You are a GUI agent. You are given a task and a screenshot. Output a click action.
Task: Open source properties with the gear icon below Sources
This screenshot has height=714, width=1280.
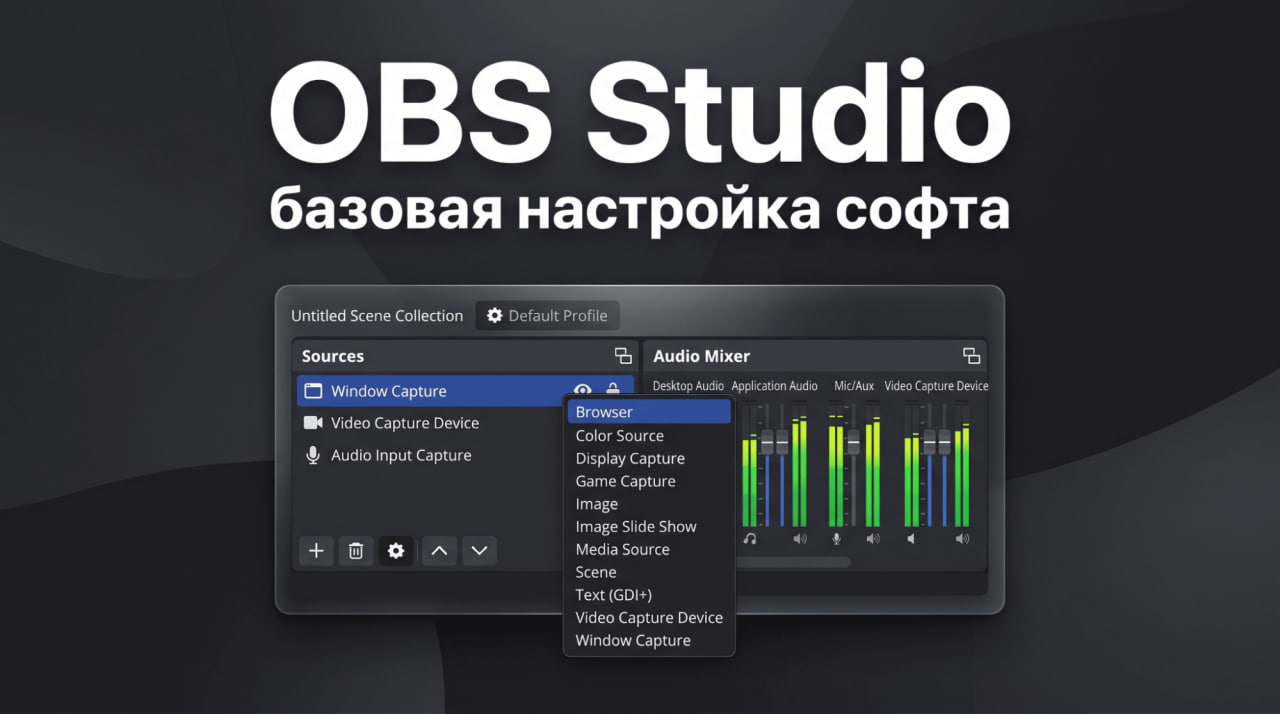coord(396,551)
